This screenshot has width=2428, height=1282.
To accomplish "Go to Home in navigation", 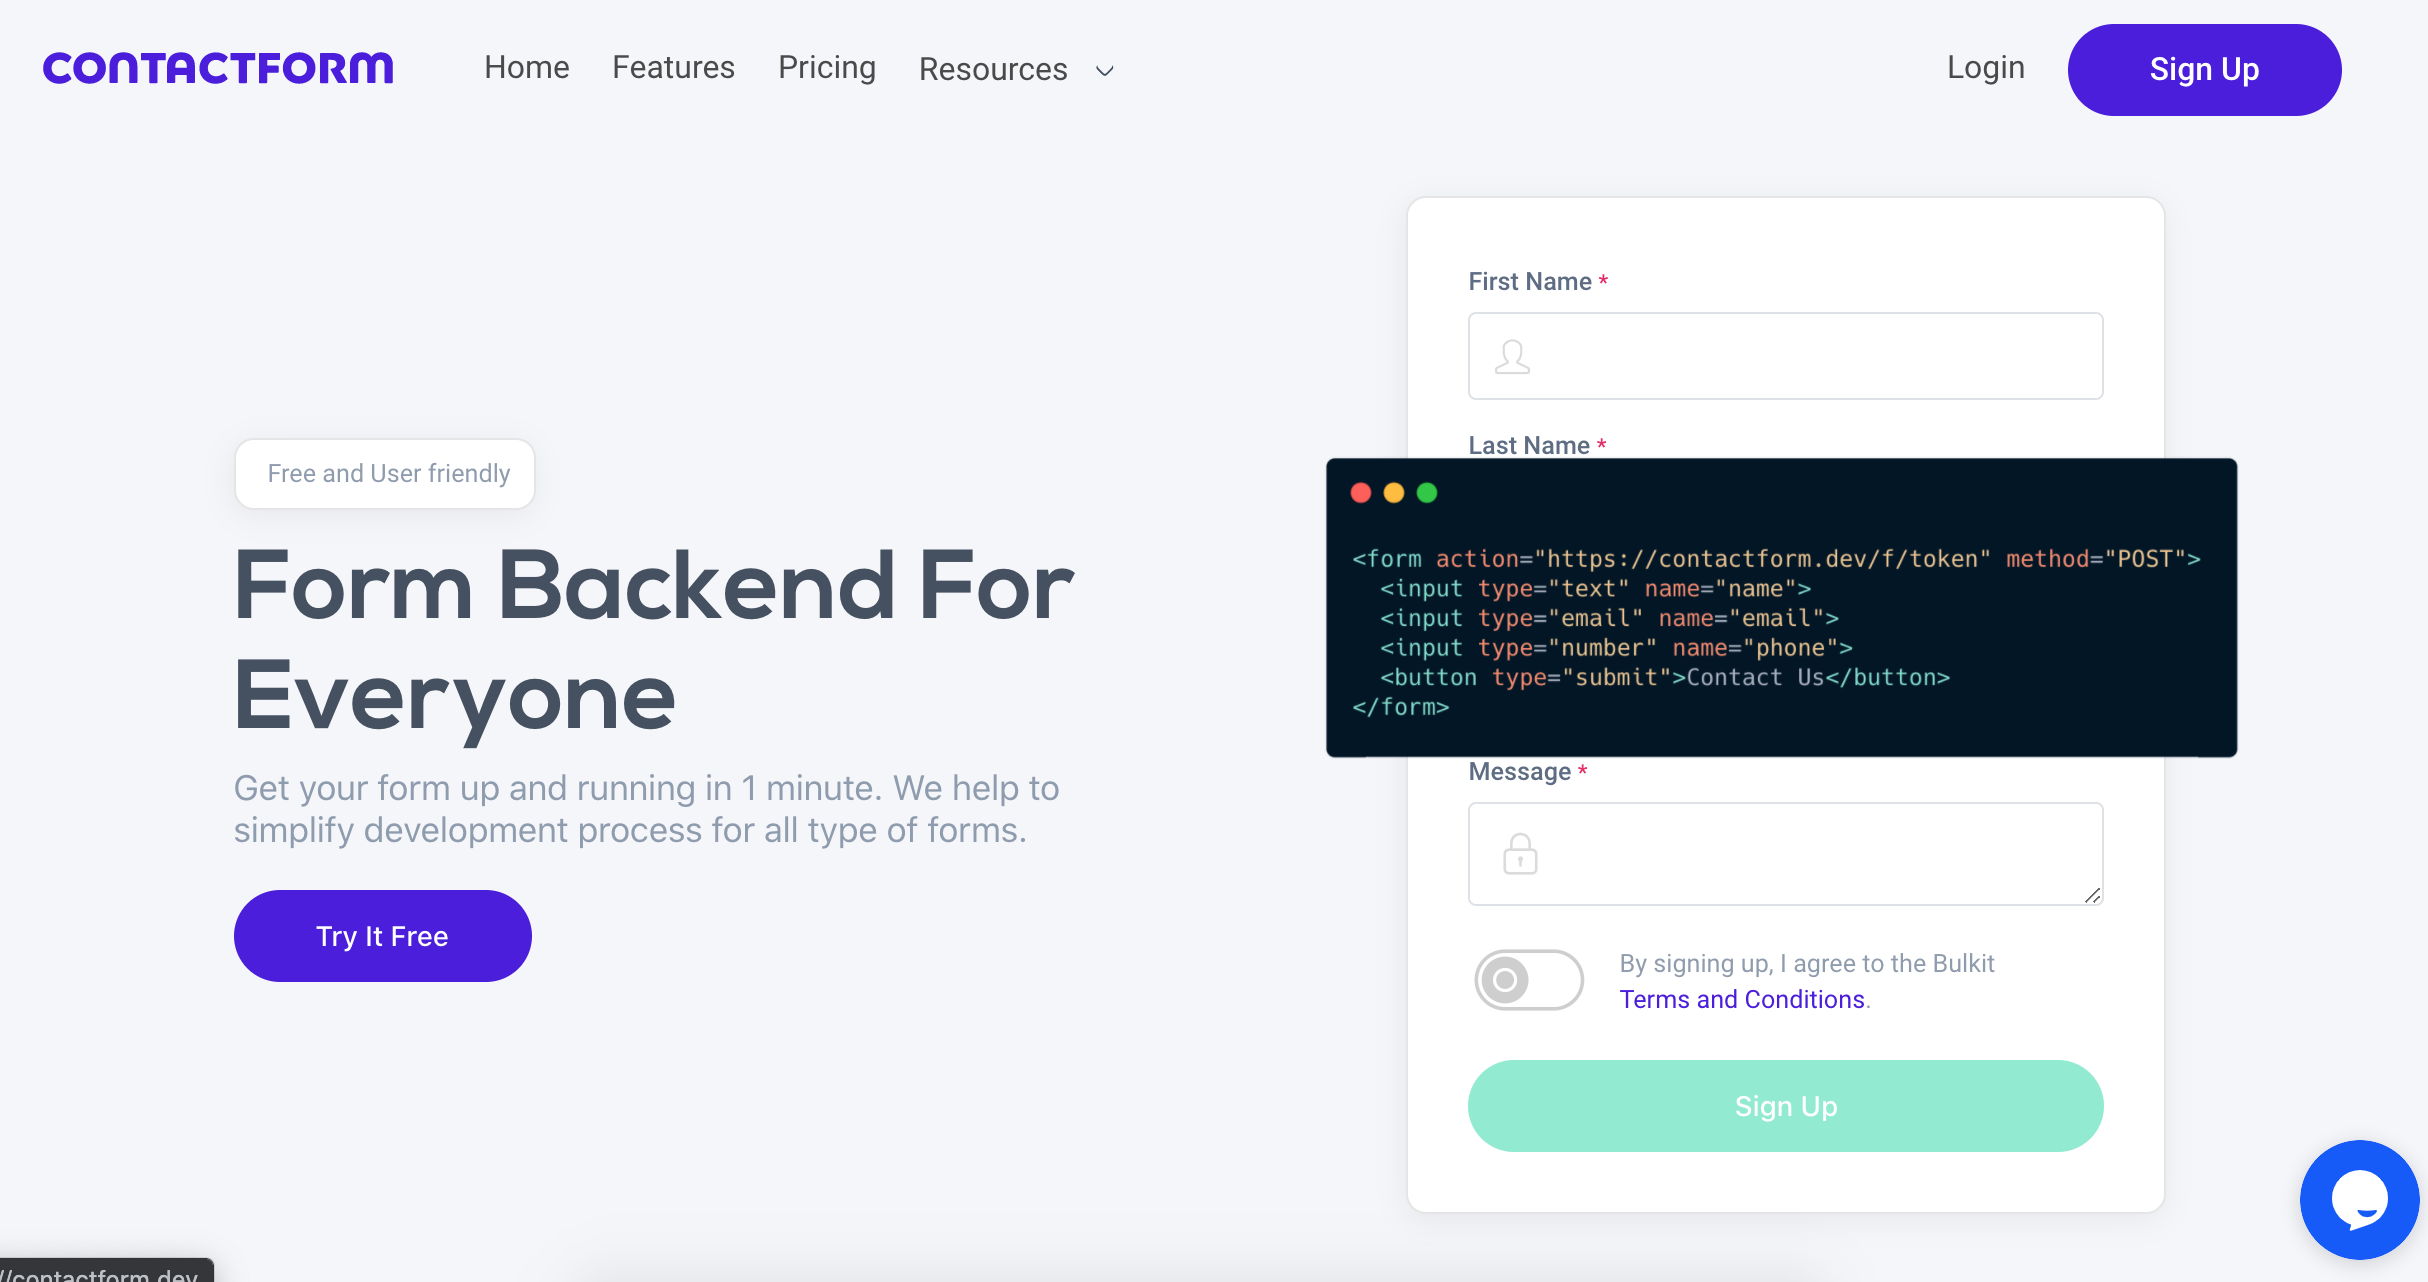I will [527, 67].
